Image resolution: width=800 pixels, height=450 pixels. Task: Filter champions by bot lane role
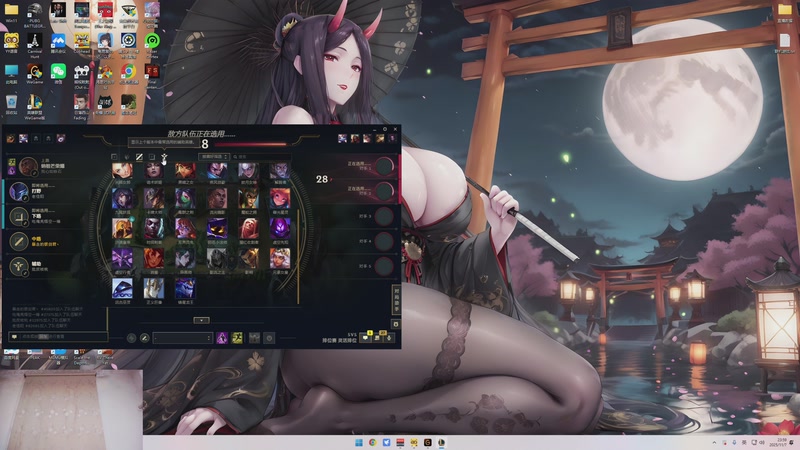click(x=152, y=157)
